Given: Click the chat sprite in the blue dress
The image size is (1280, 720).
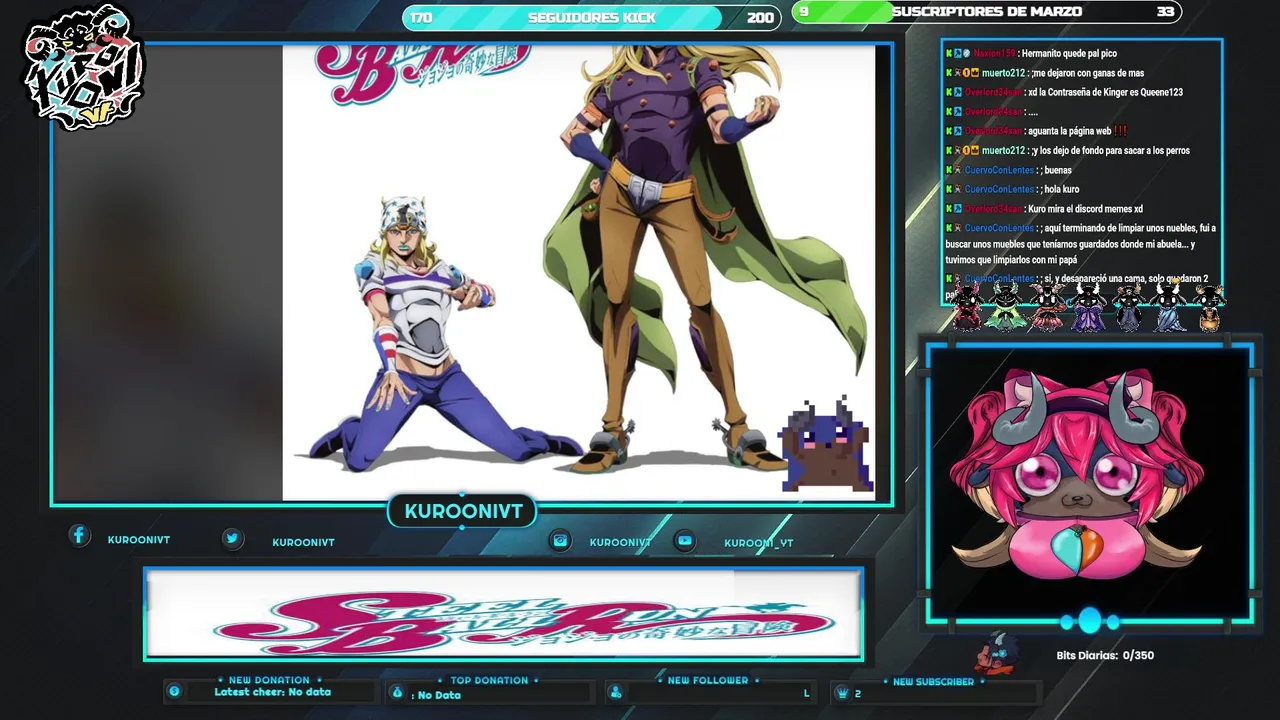Looking at the screenshot, I should pyautogui.click(x=1169, y=307).
